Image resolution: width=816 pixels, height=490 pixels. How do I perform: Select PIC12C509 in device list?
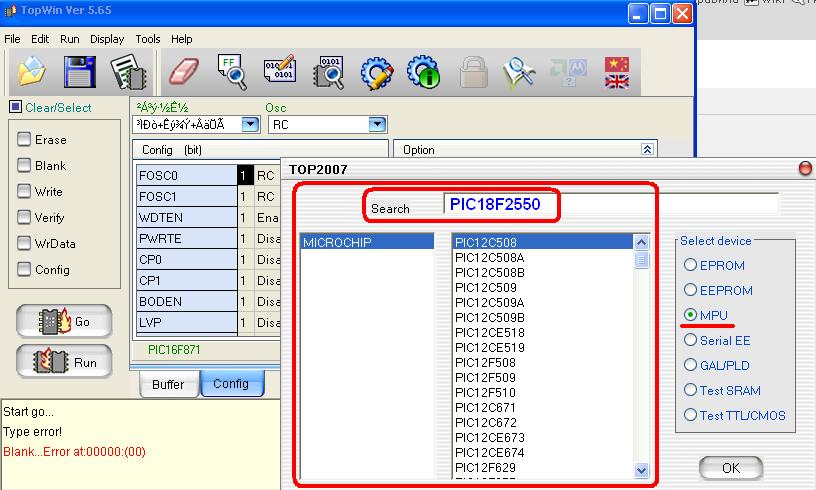coord(543,288)
